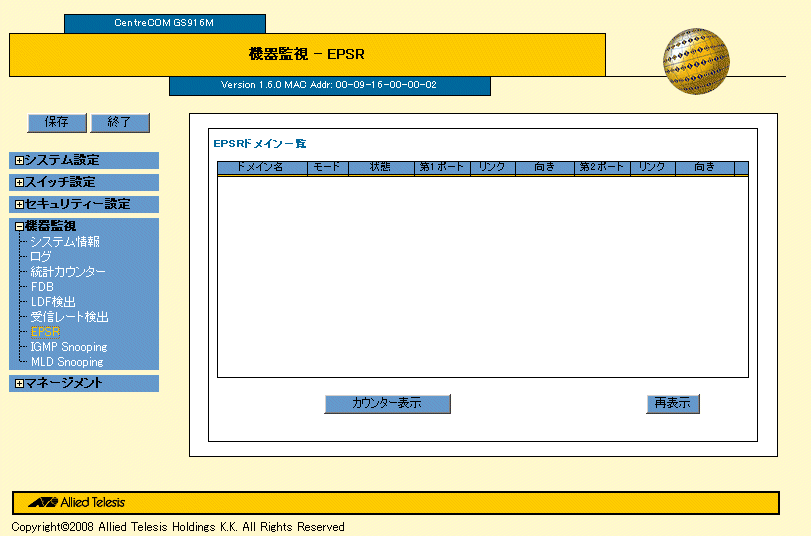Click the 第2ポート column header
This screenshot has height=536, width=811.
click(x=603, y=168)
